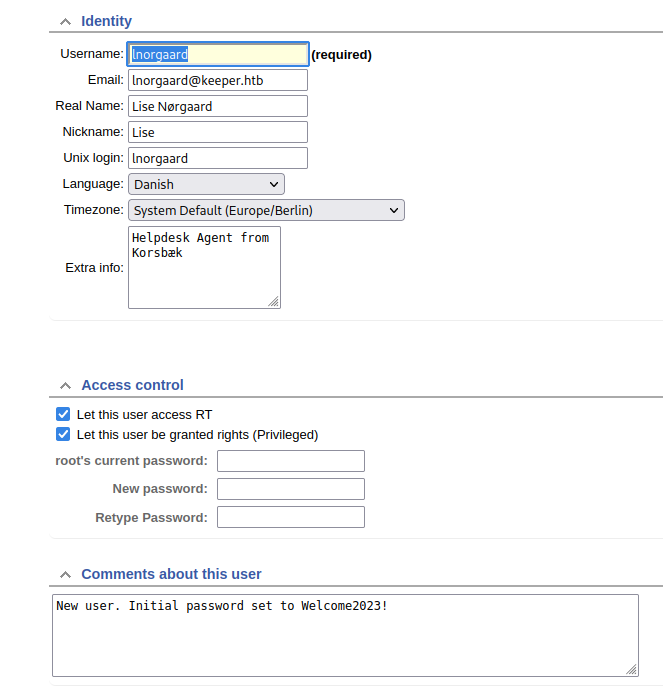663x686 pixels.
Task: Click into the Unix login field
Action: point(218,158)
